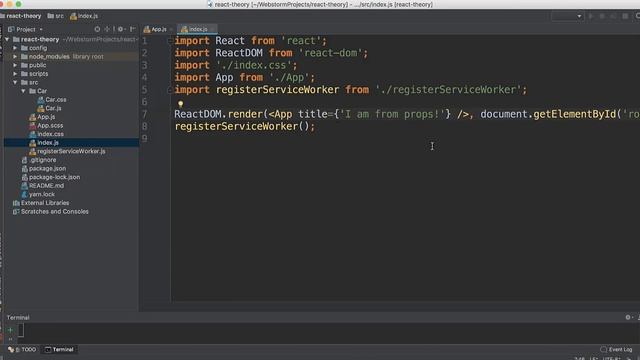The height and width of the screenshot is (360, 640).
Task: Click the Event Log balloon icon
Action: 604,349
